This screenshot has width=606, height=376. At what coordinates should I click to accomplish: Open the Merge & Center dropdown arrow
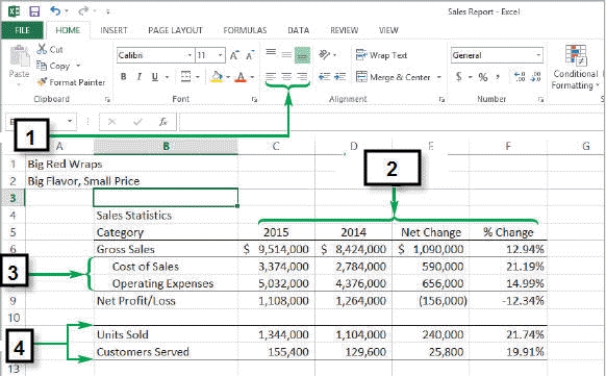click(439, 77)
